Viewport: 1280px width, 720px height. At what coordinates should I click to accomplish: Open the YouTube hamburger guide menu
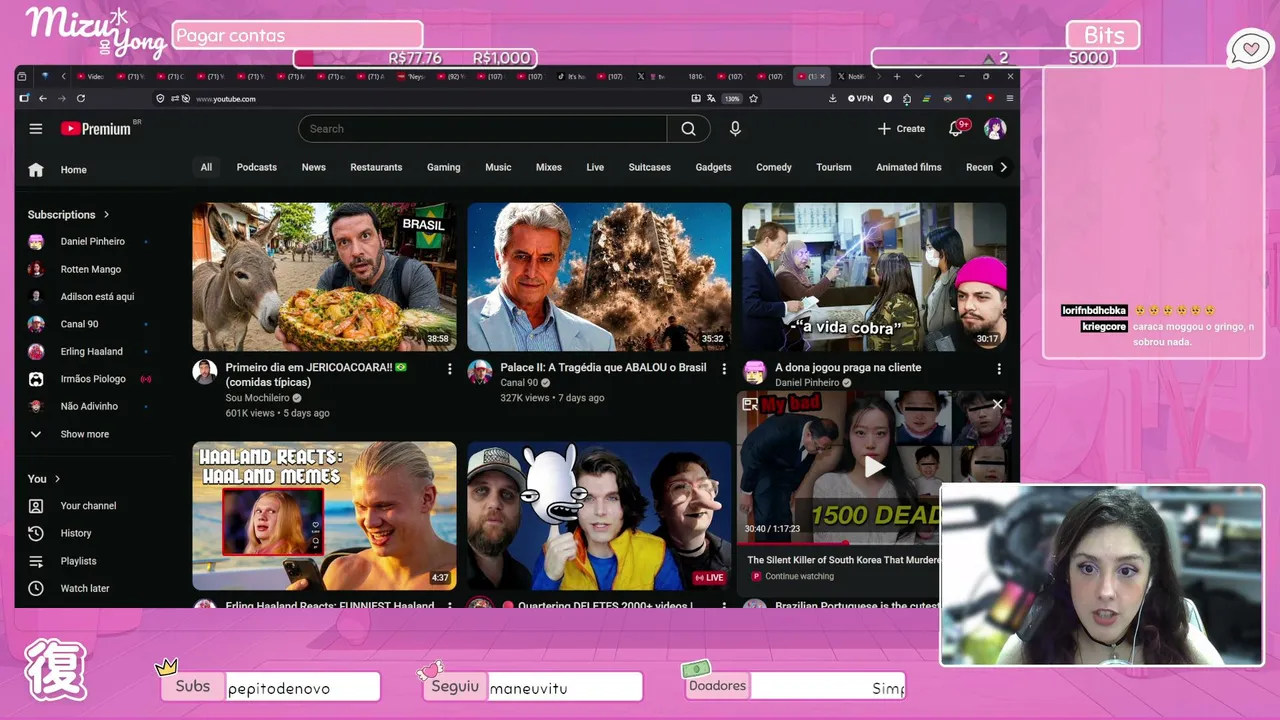coord(36,129)
